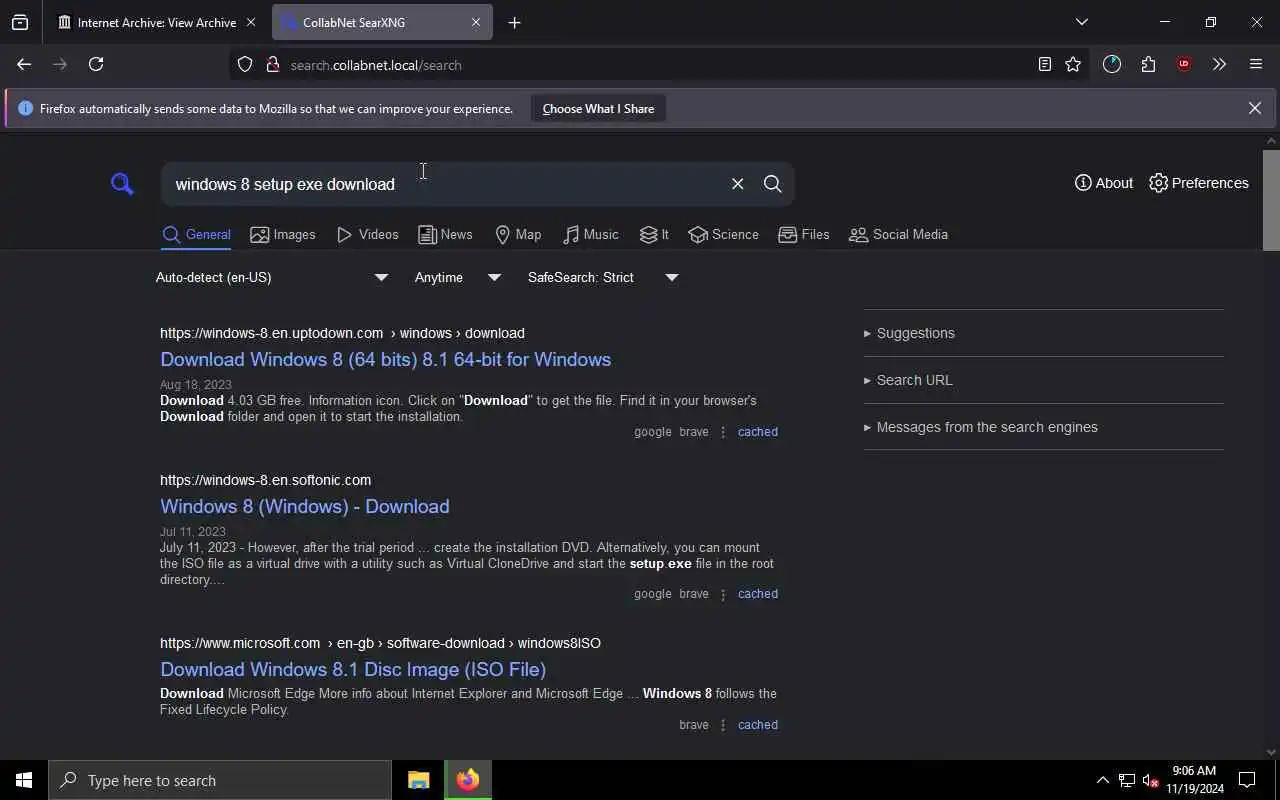Dismiss the Firefox data notification bar
The image size is (1280, 800).
(1254, 108)
